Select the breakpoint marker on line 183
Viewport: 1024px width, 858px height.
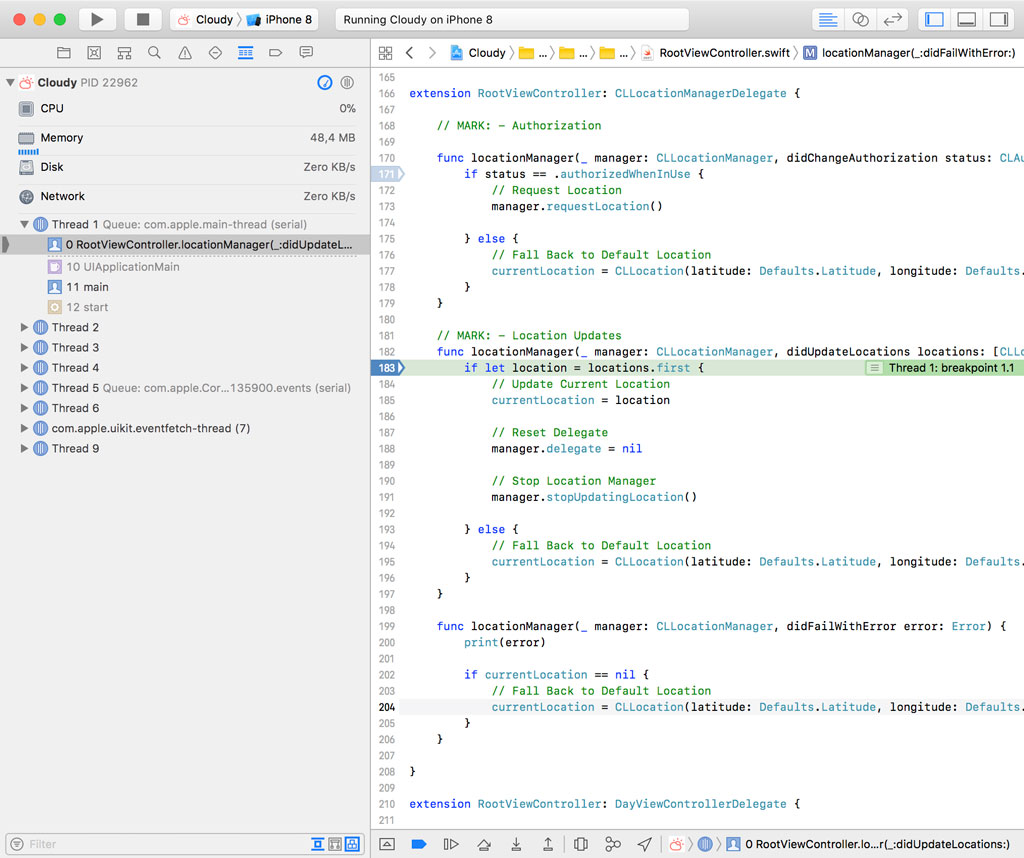click(x=387, y=367)
